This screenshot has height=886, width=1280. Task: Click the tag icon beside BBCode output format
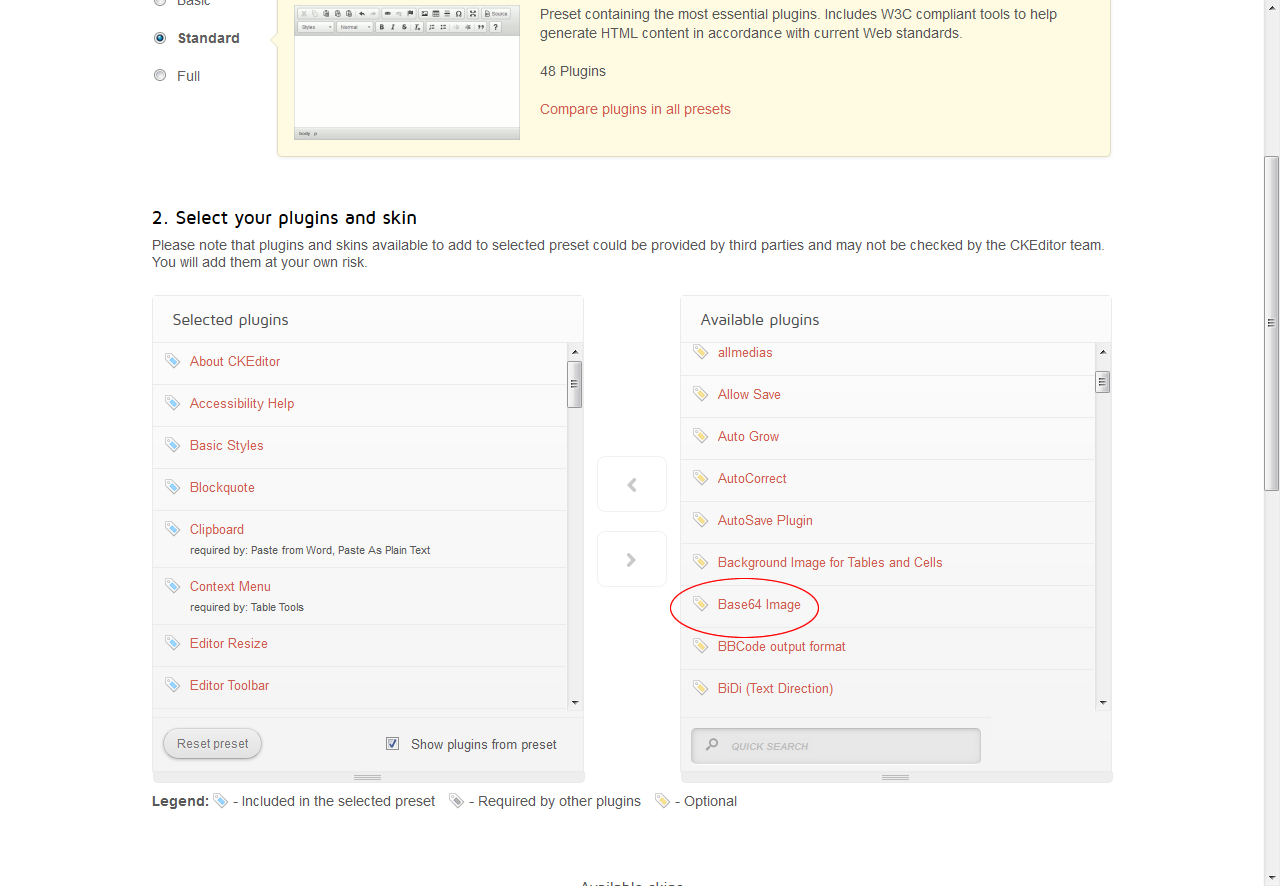(700, 646)
